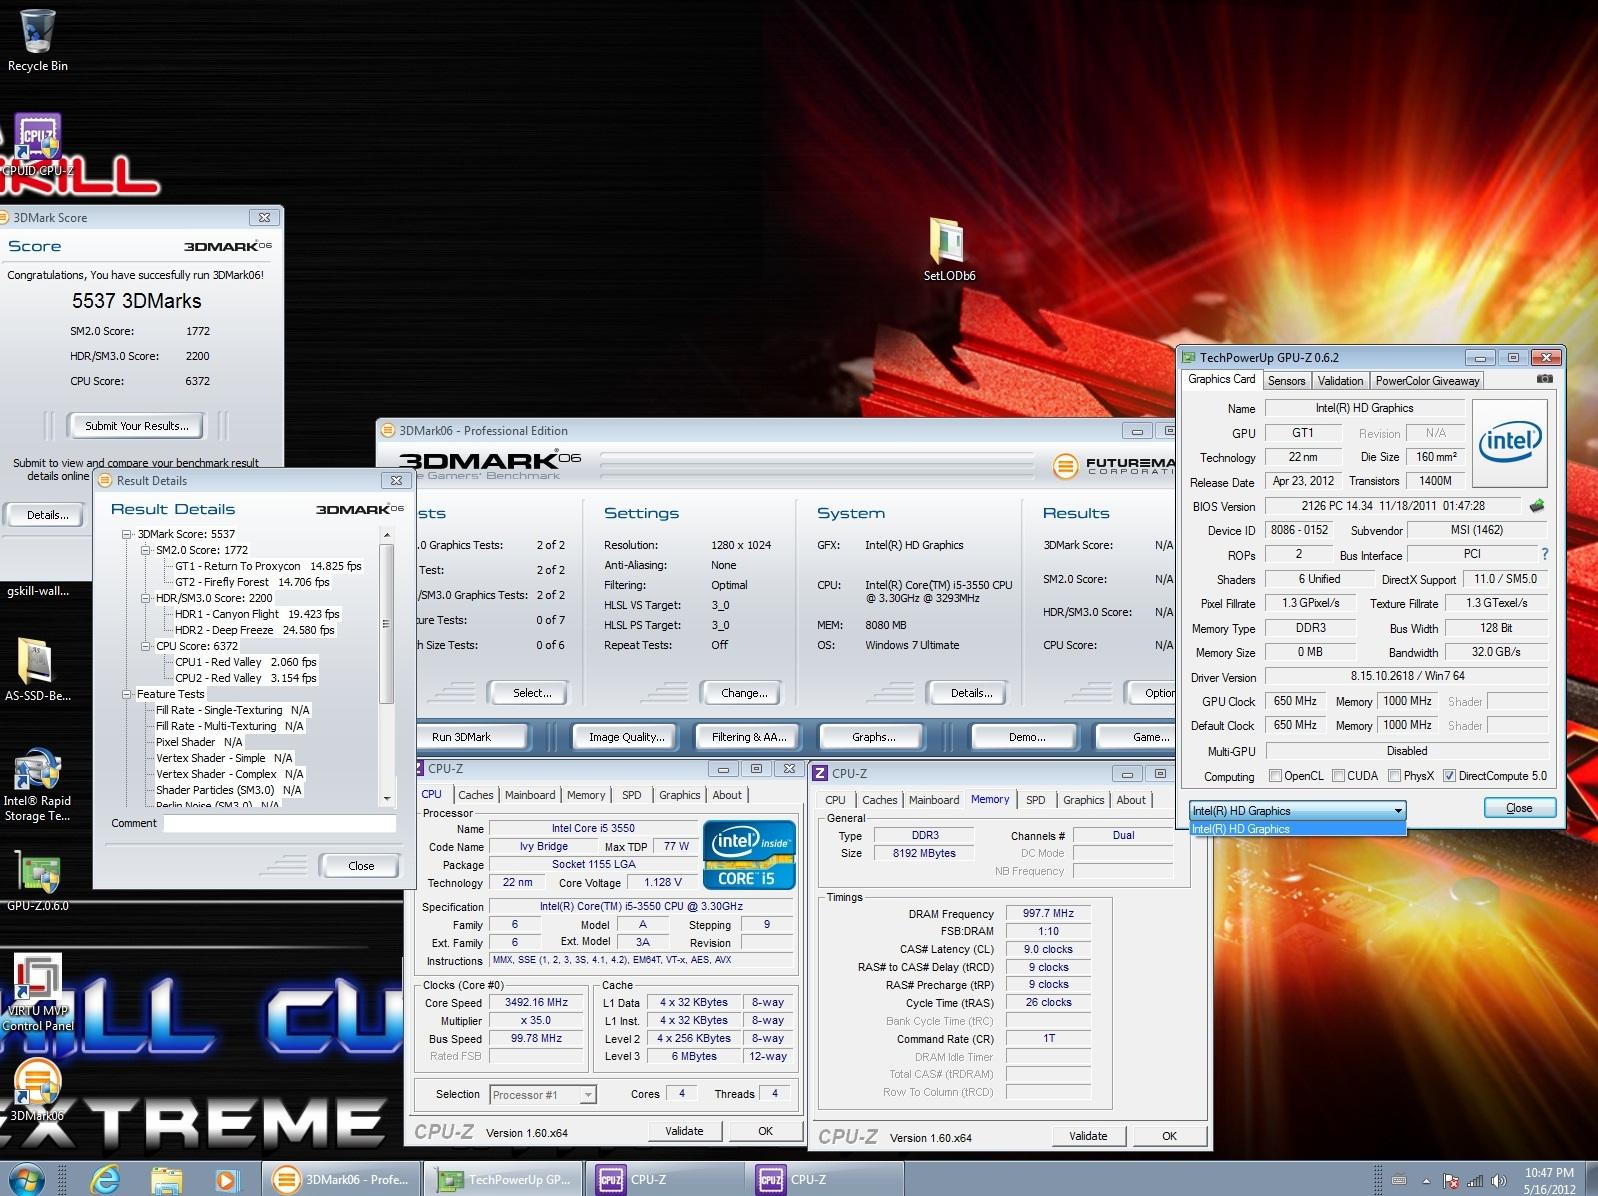
Task: Switch to 3DMark06 - Profe... taskbar item
Action: [342, 1180]
